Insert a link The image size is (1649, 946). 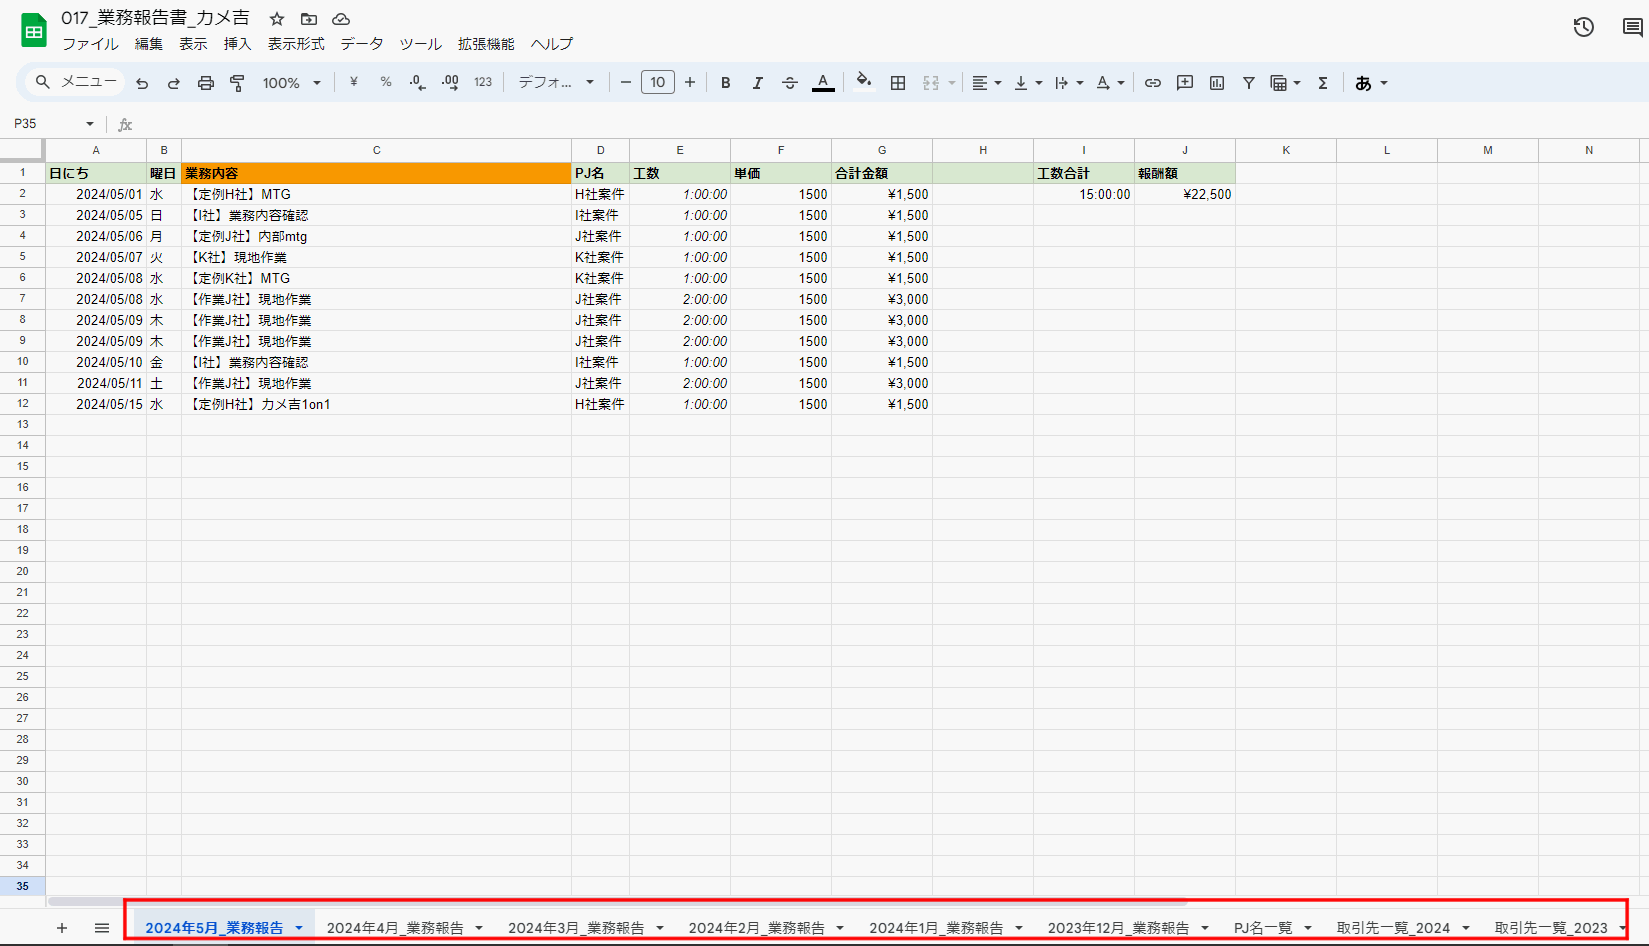click(x=1153, y=83)
